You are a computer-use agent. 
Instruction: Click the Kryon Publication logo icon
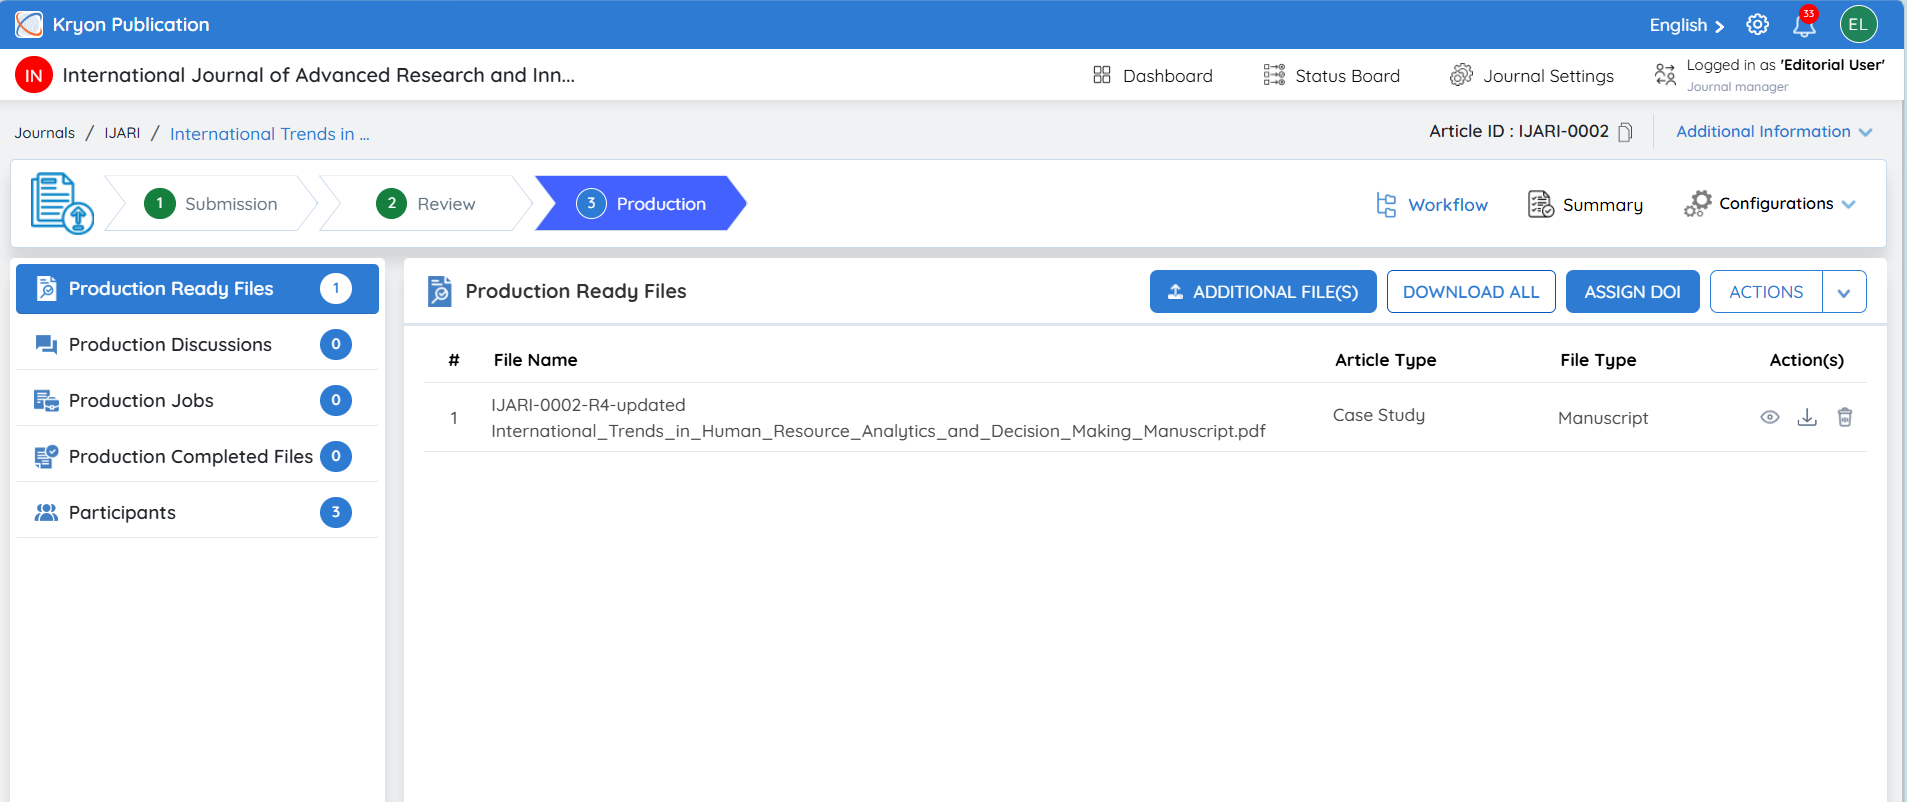pyautogui.click(x=29, y=24)
